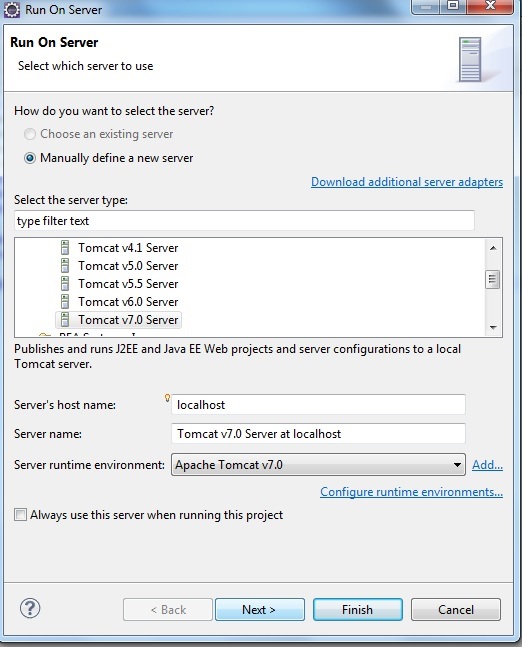Click the server list scroll down arrow
Viewport: 522px width, 647px height.
pyautogui.click(x=493, y=328)
